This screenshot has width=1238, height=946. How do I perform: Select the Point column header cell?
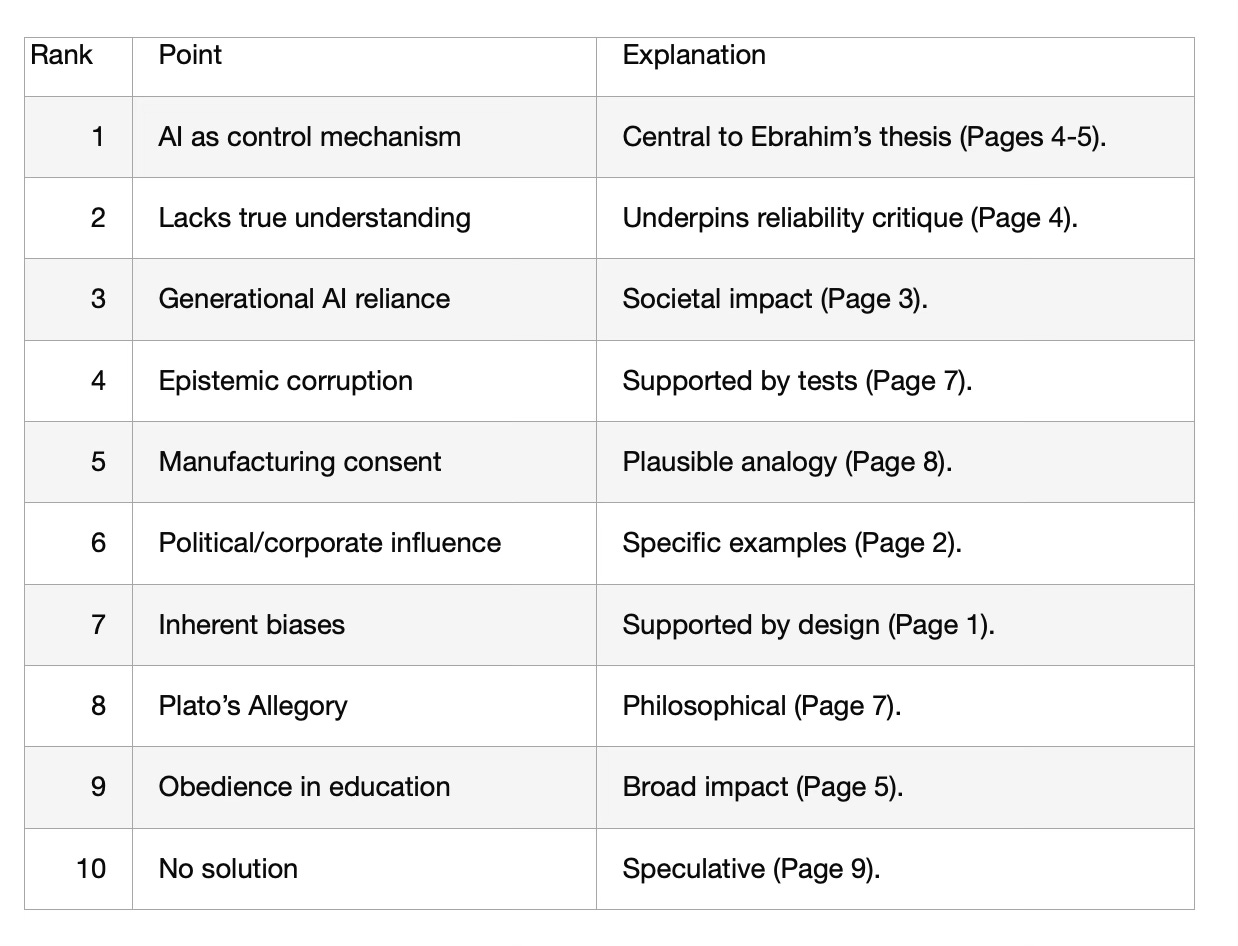point(364,67)
